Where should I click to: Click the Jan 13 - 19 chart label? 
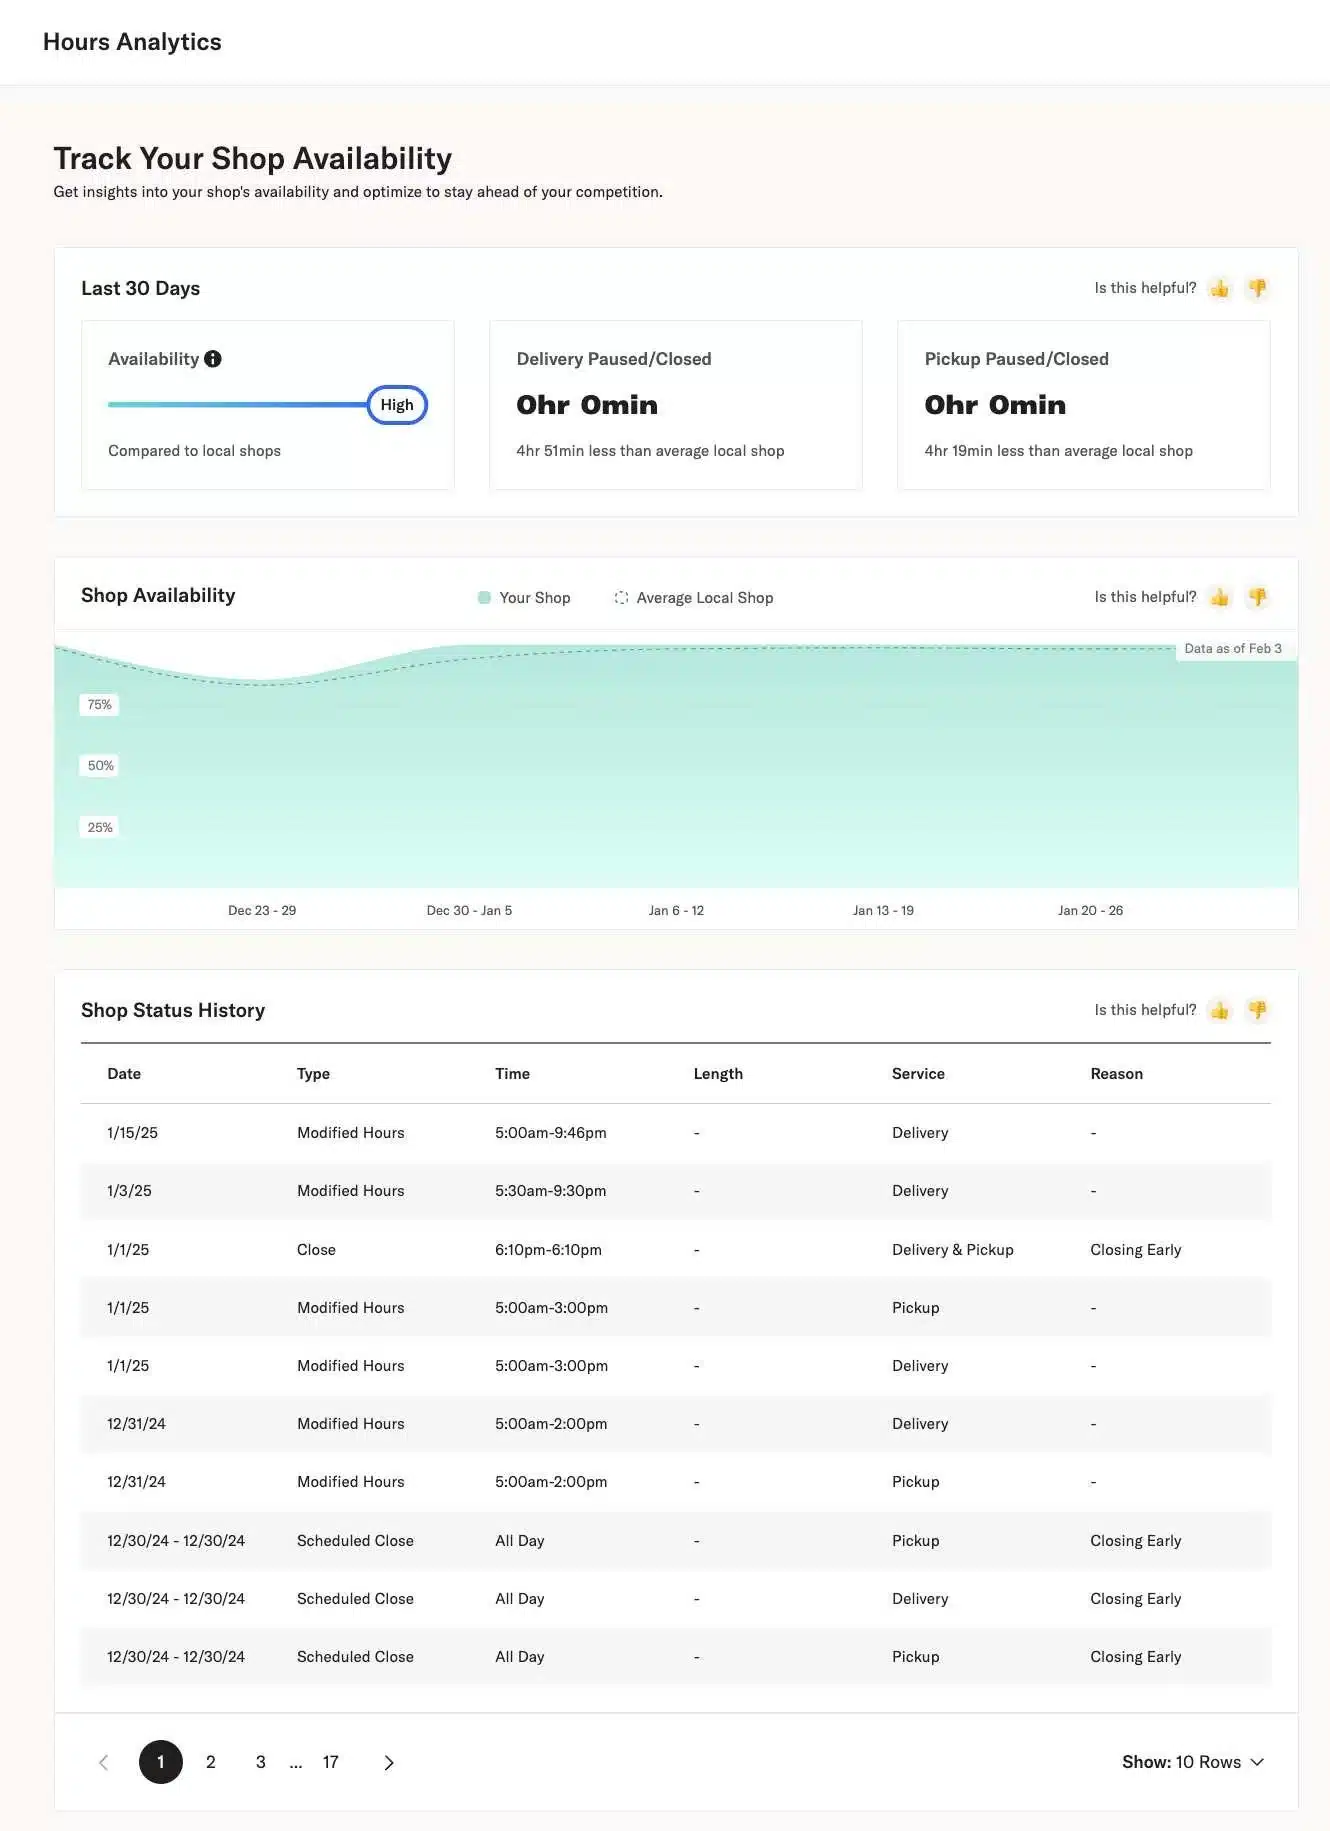[883, 911]
